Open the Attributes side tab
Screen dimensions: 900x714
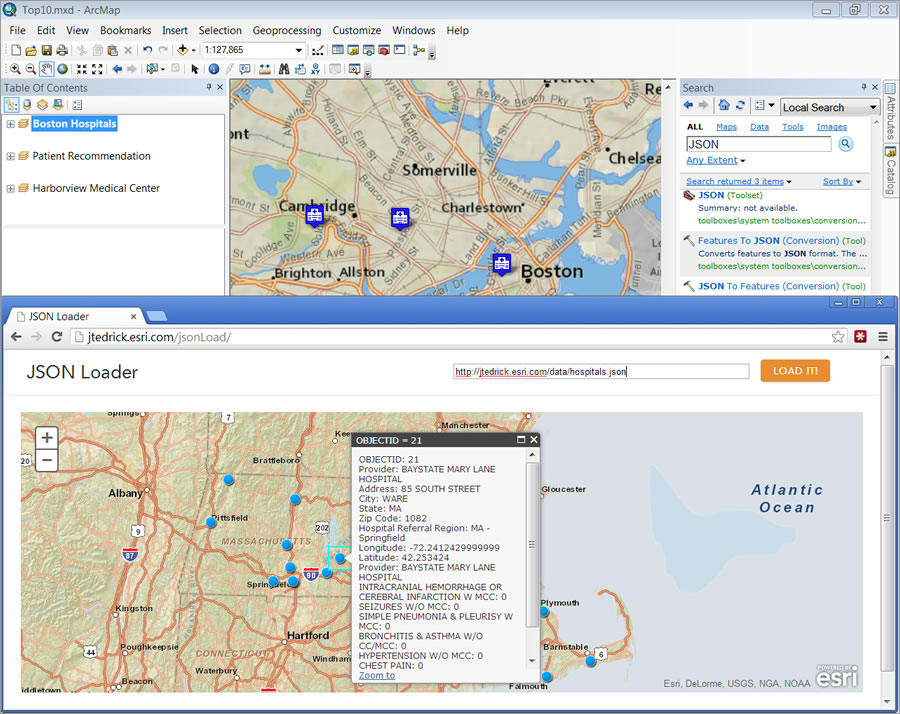tap(890, 111)
